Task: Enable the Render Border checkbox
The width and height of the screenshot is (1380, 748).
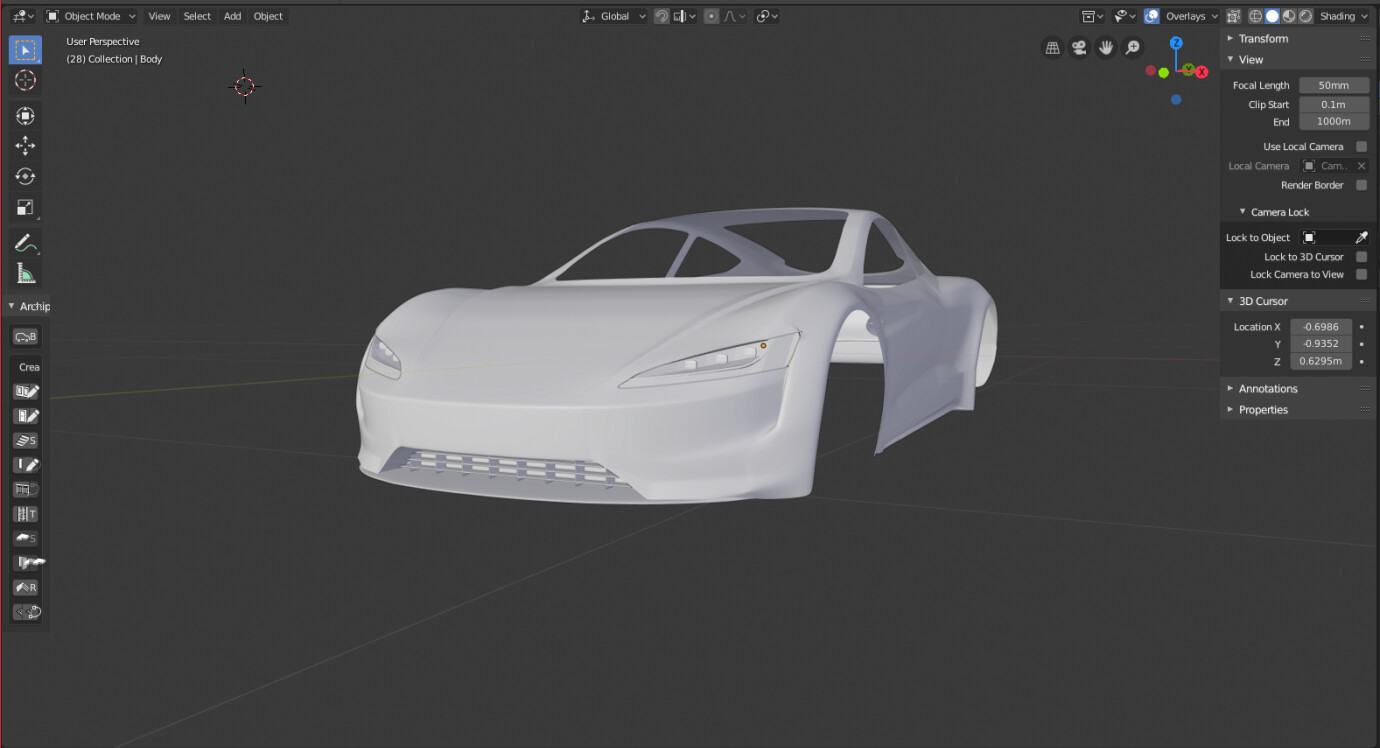Action: click(1362, 184)
